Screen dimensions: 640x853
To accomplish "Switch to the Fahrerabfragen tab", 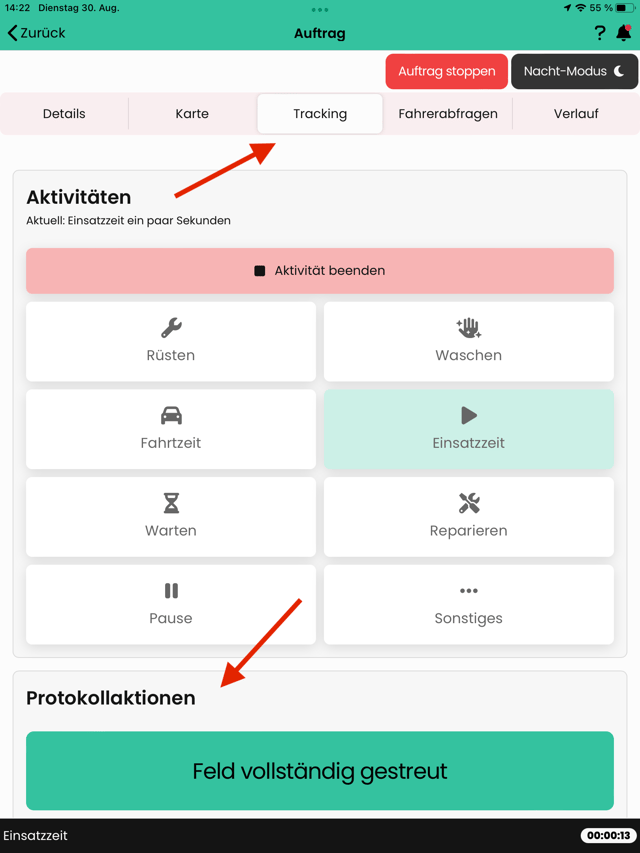I will 448,114.
